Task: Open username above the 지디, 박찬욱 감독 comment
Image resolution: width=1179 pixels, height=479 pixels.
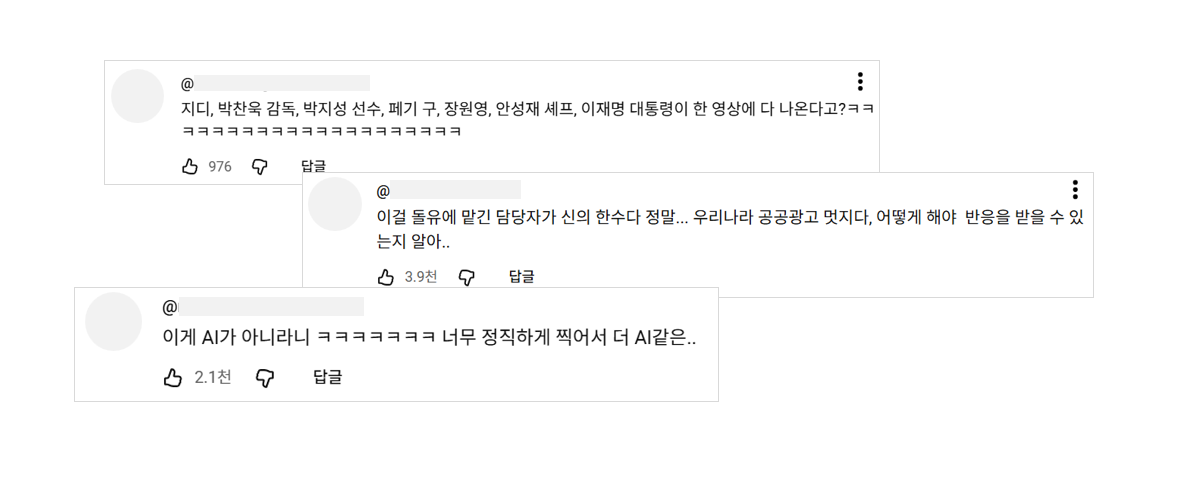Action: click(275, 83)
